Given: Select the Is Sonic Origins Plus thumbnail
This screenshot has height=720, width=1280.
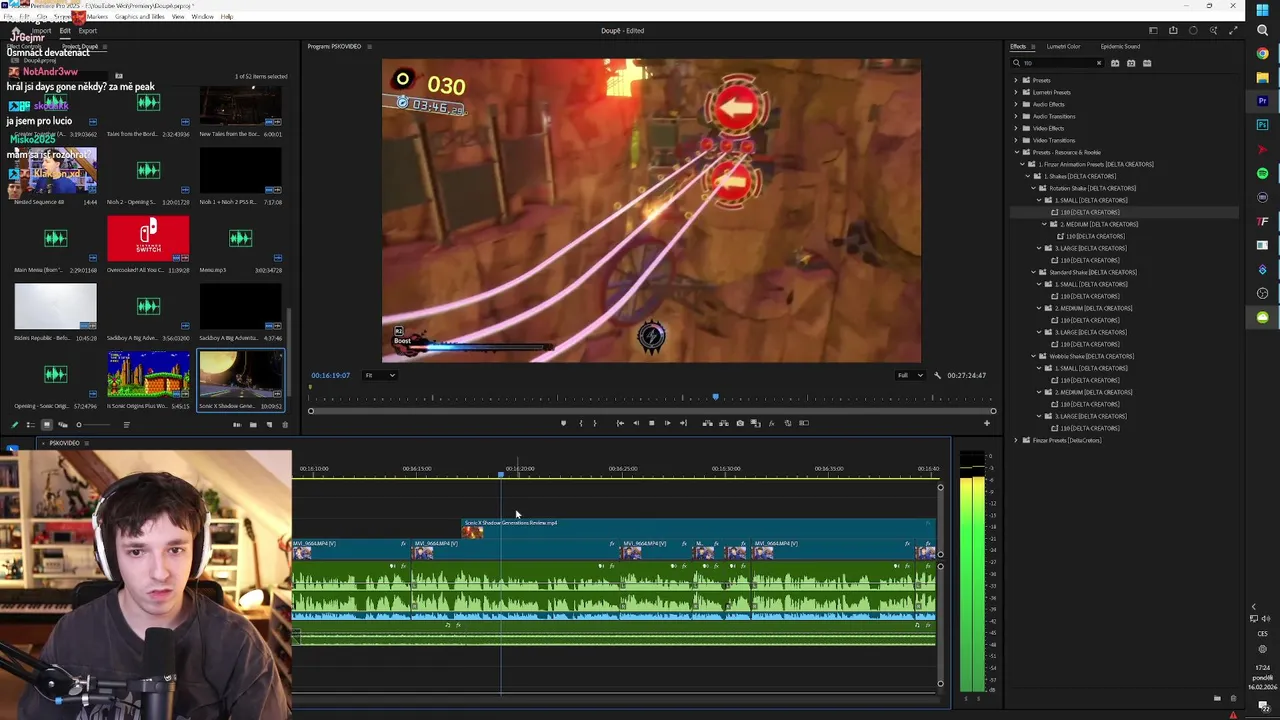Looking at the screenshot, I should (x=148, y=375).
